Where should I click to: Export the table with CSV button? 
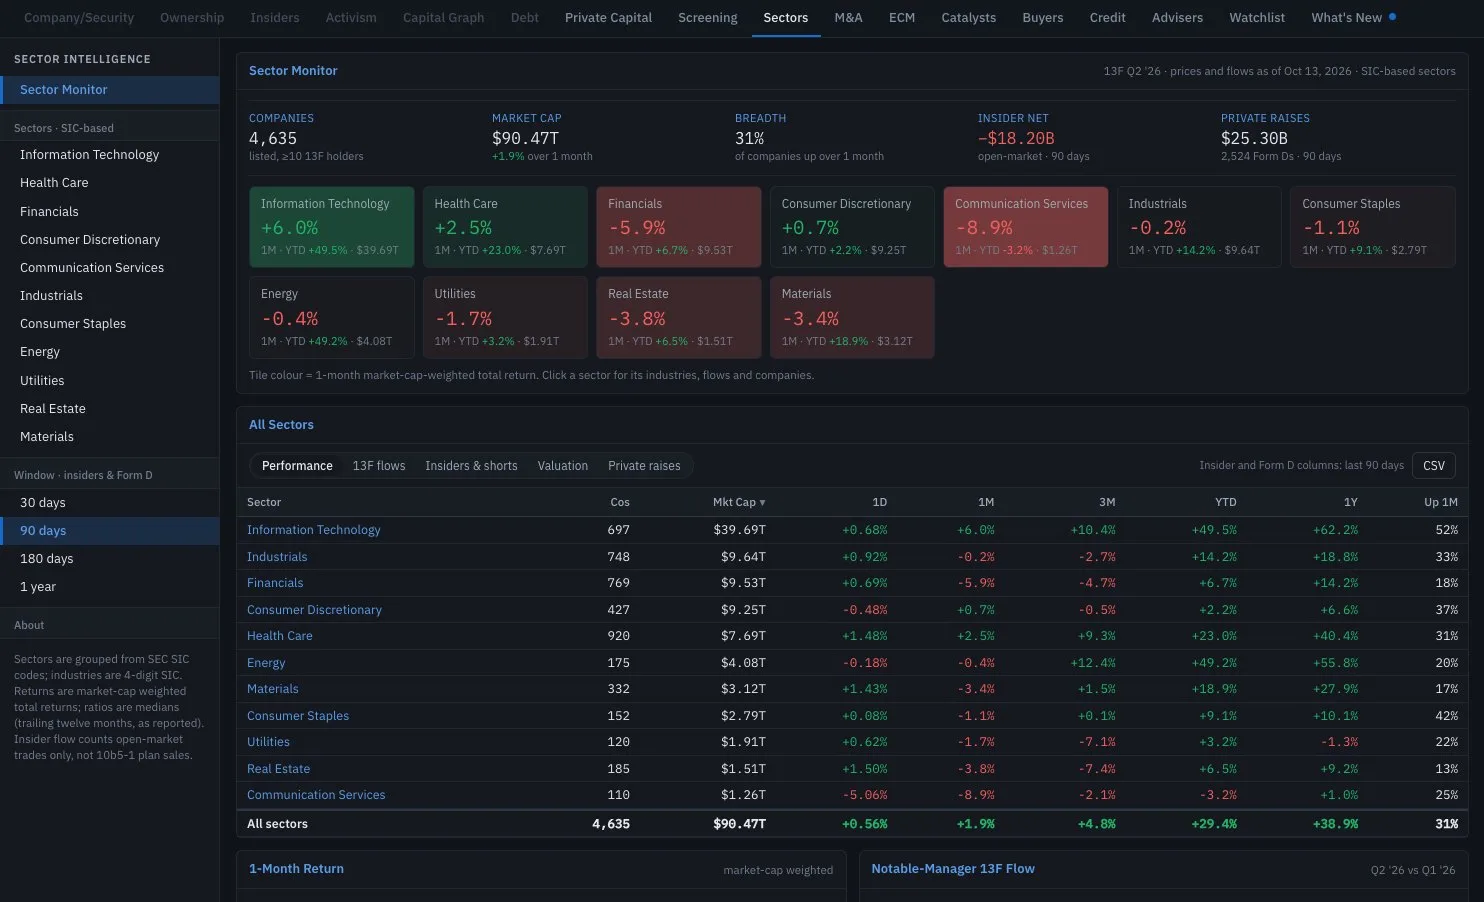(1434, 466)
